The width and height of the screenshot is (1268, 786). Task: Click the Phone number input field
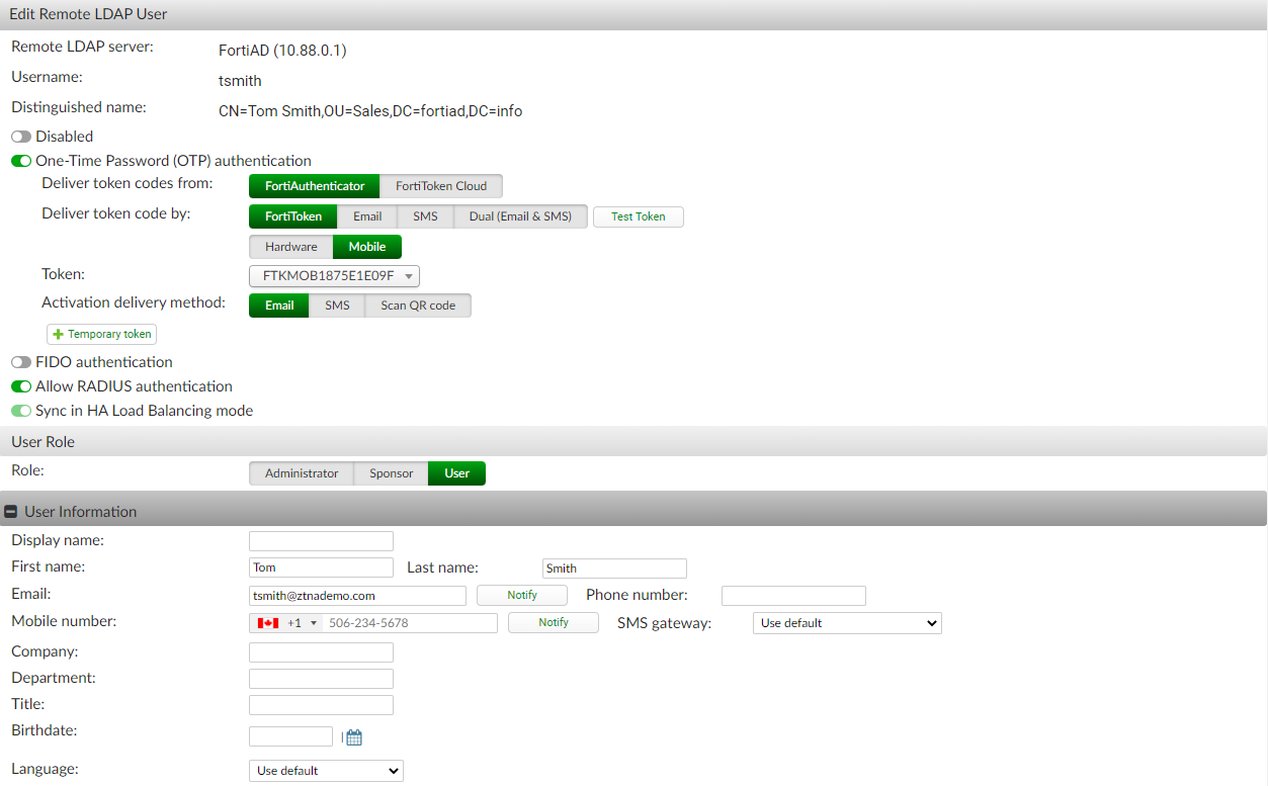794,595
